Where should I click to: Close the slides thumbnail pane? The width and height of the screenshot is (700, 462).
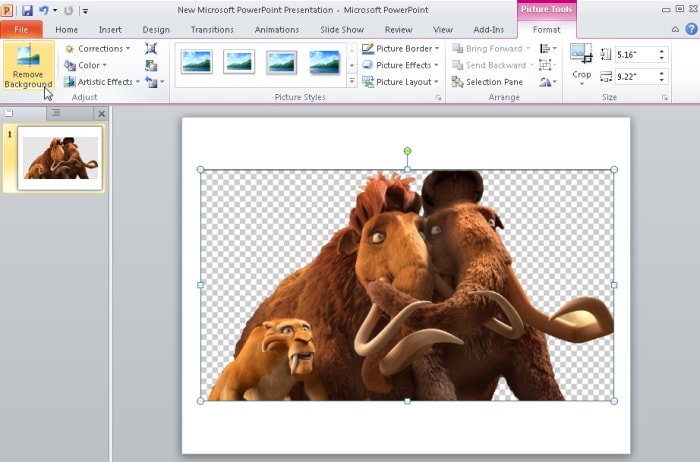[102, 114]
